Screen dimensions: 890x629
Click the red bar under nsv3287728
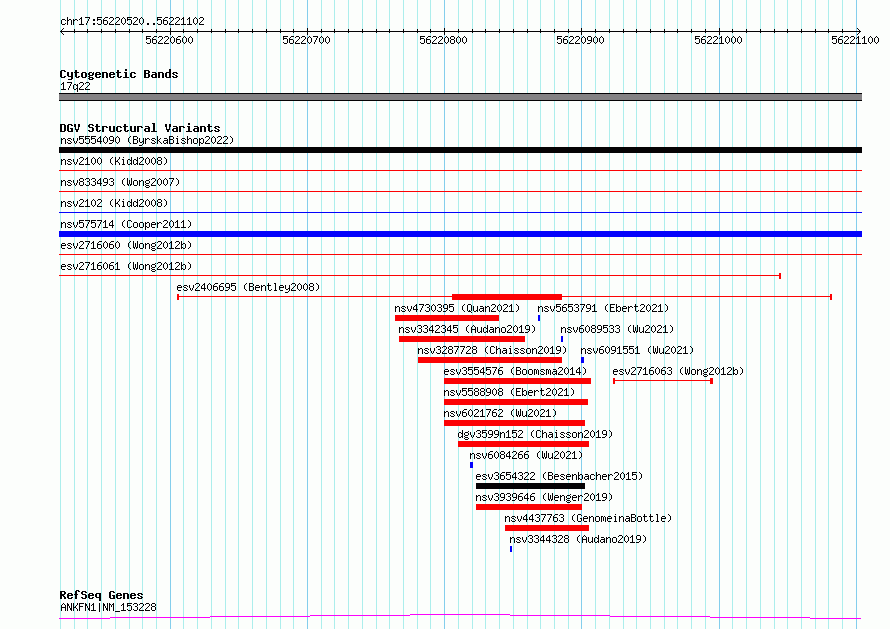(x=490, y=360)
